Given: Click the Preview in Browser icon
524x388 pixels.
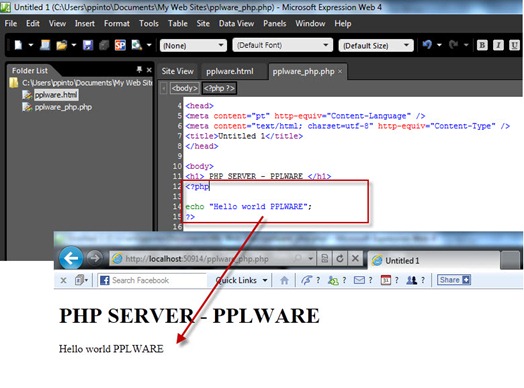Looking at the screenshot, I should (137, 45).
